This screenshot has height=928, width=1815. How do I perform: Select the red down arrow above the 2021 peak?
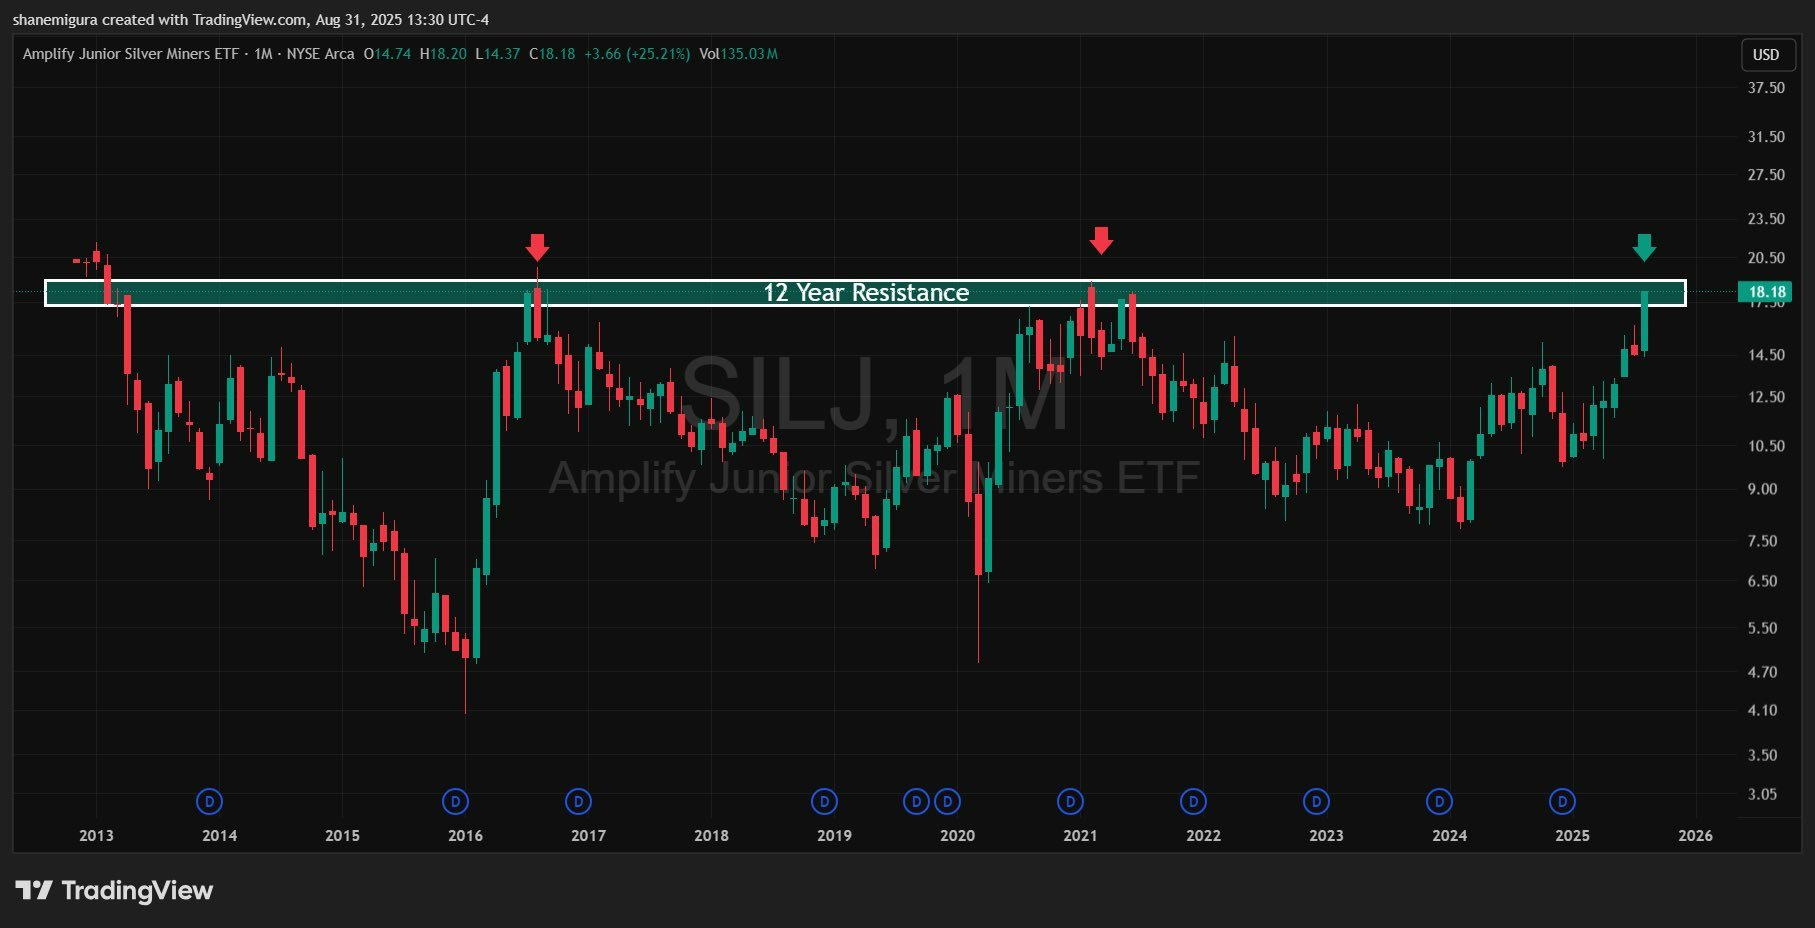[1101, 240]
